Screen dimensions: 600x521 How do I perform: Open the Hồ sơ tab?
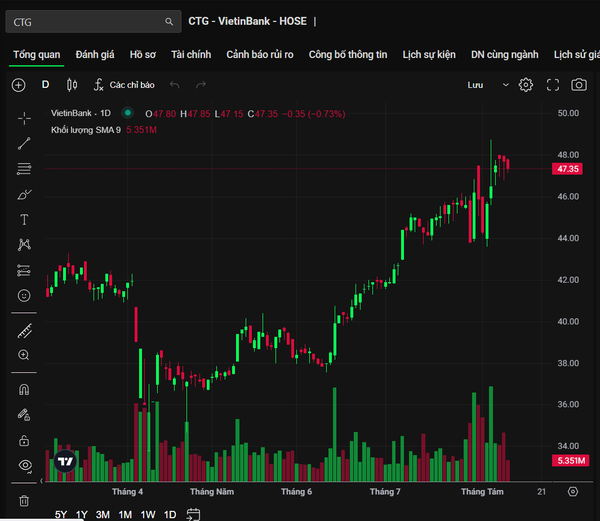click(143, 55)
